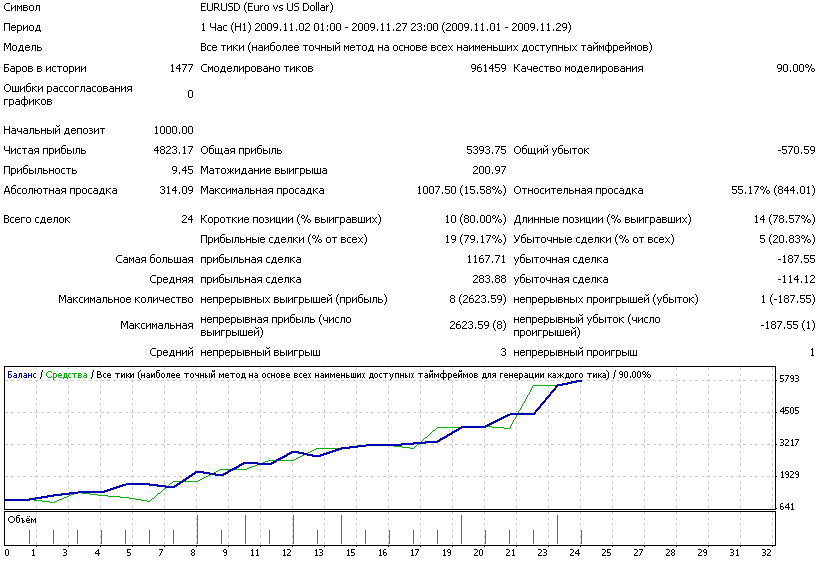Click the Чистая прибыль value 4823.17
821x562 pixels.
point(173,150)
